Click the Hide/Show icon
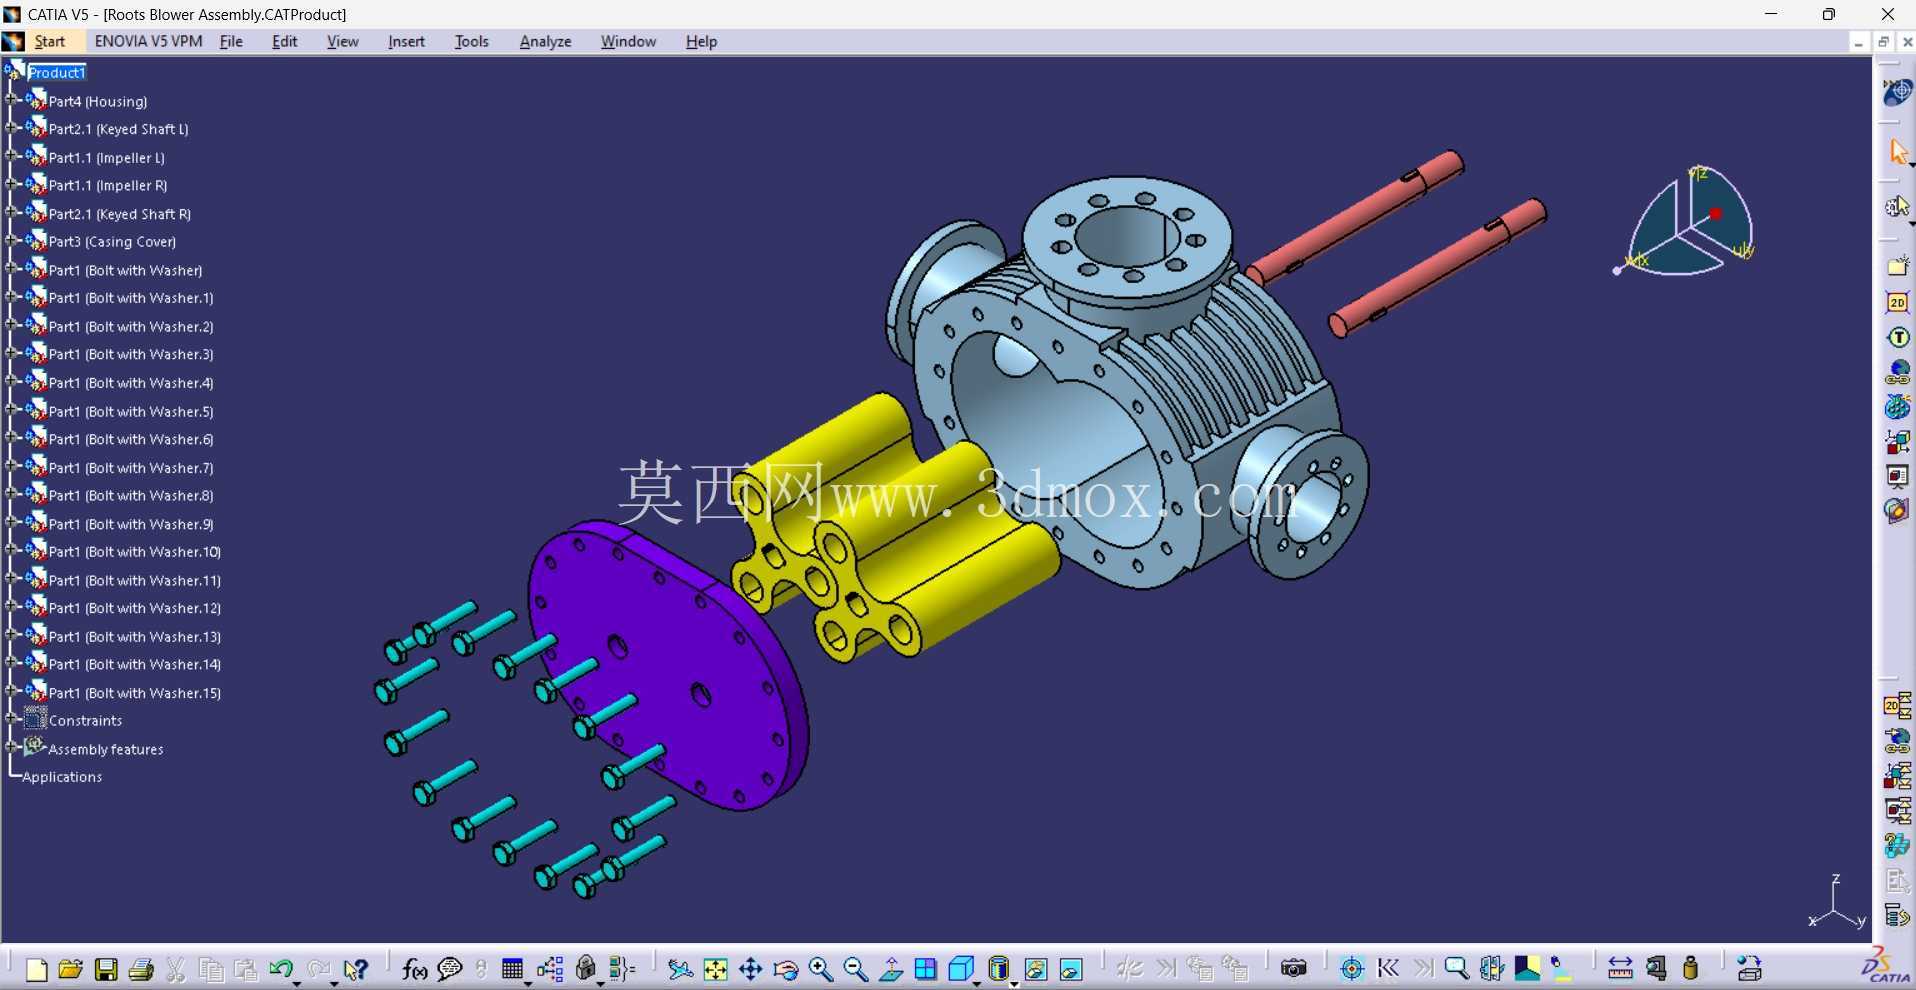The width and height of the screenshot is (1916, 990). click(1036, 969)
